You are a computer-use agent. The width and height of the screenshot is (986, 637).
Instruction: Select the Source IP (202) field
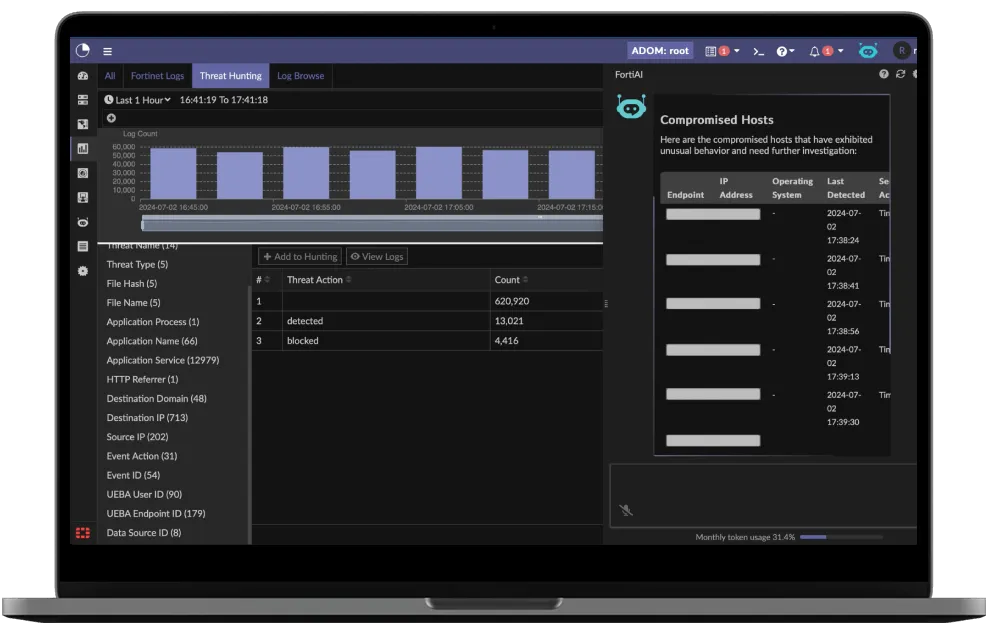137,437
